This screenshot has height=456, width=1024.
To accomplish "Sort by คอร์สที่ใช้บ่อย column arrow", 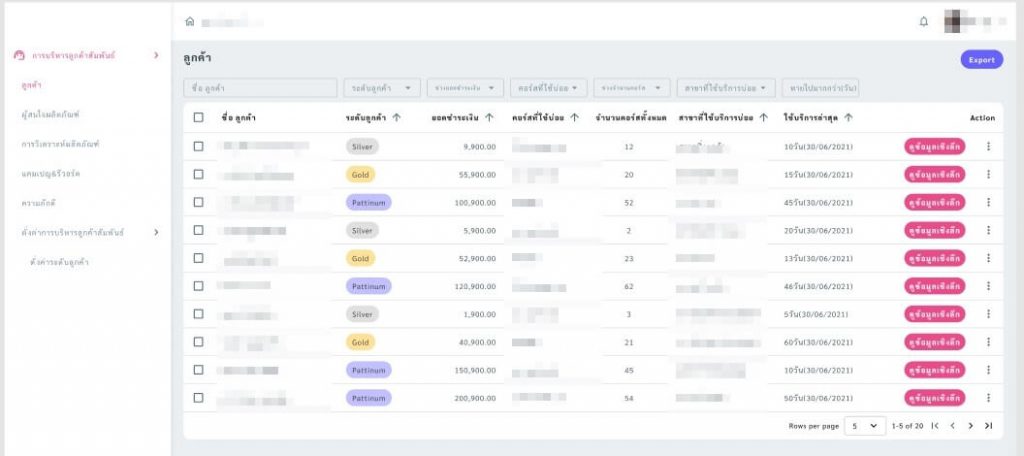I will pos(575,118).
